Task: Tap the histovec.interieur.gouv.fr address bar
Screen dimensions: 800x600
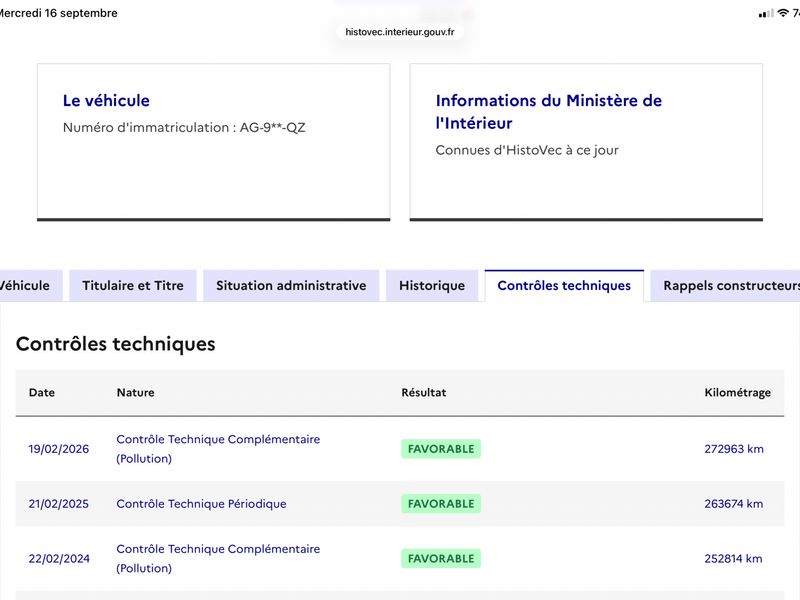Action: [x=399, y=32]
